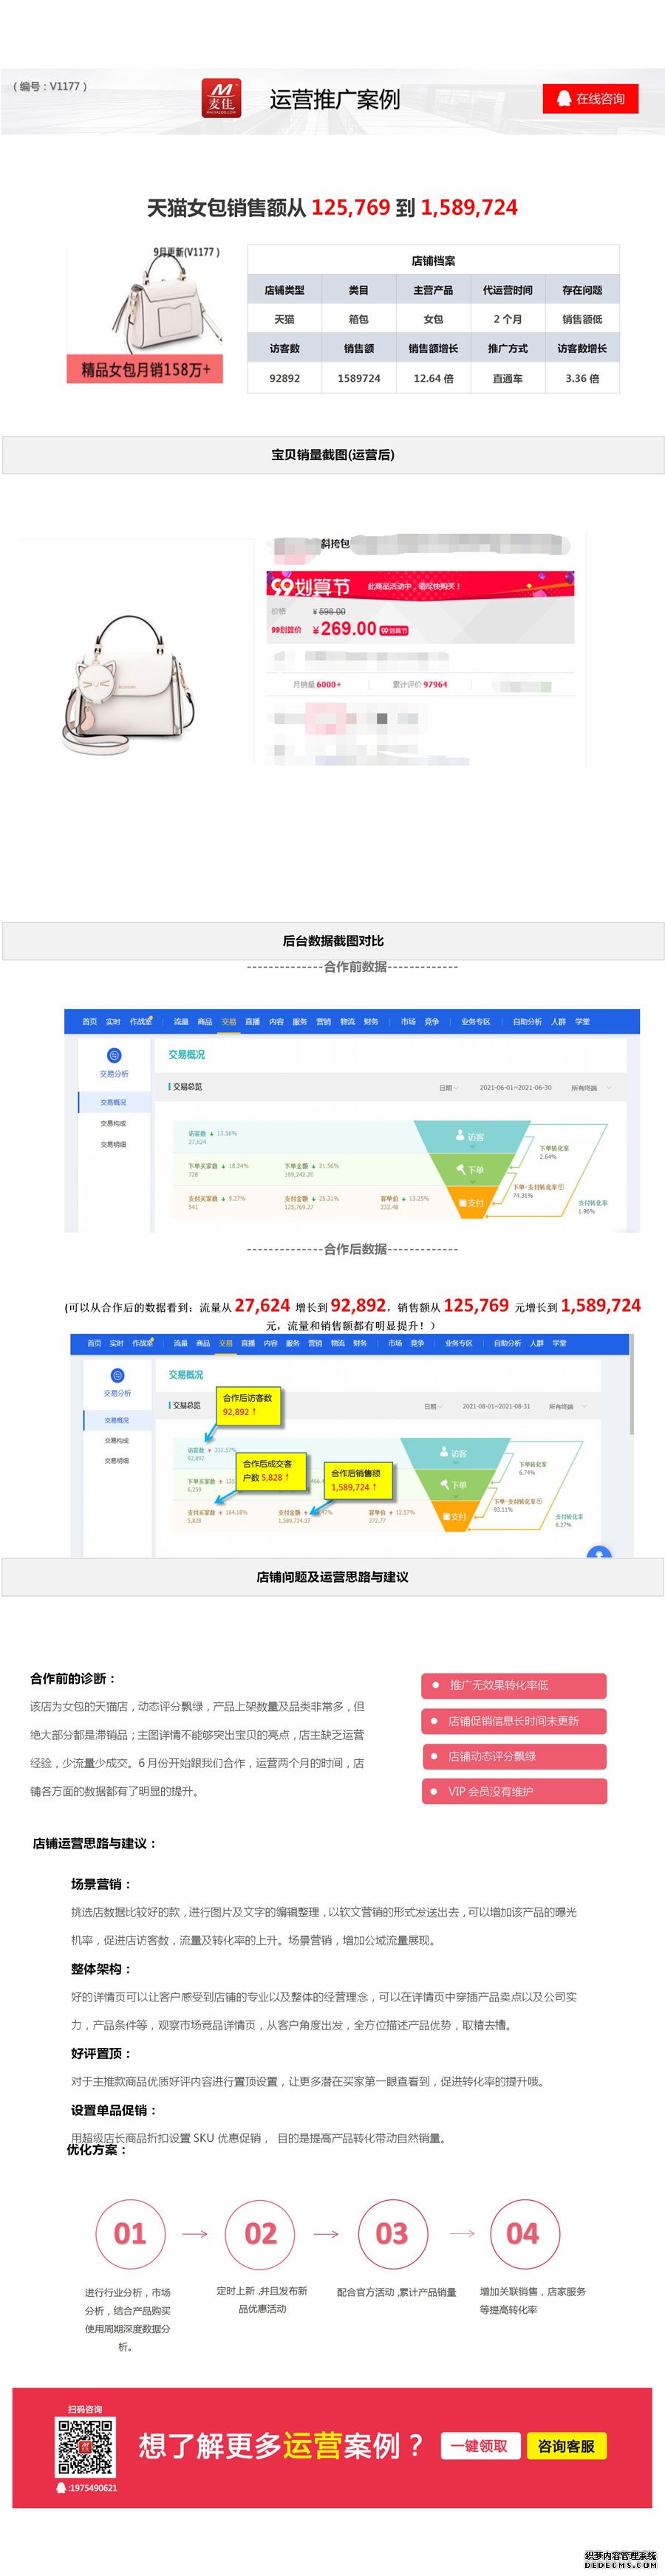The height and width of the screenshot is (2576, 665).
Task: Click the 访客 funnel person icon, before-cooperation
Action: pos(459,1136)
